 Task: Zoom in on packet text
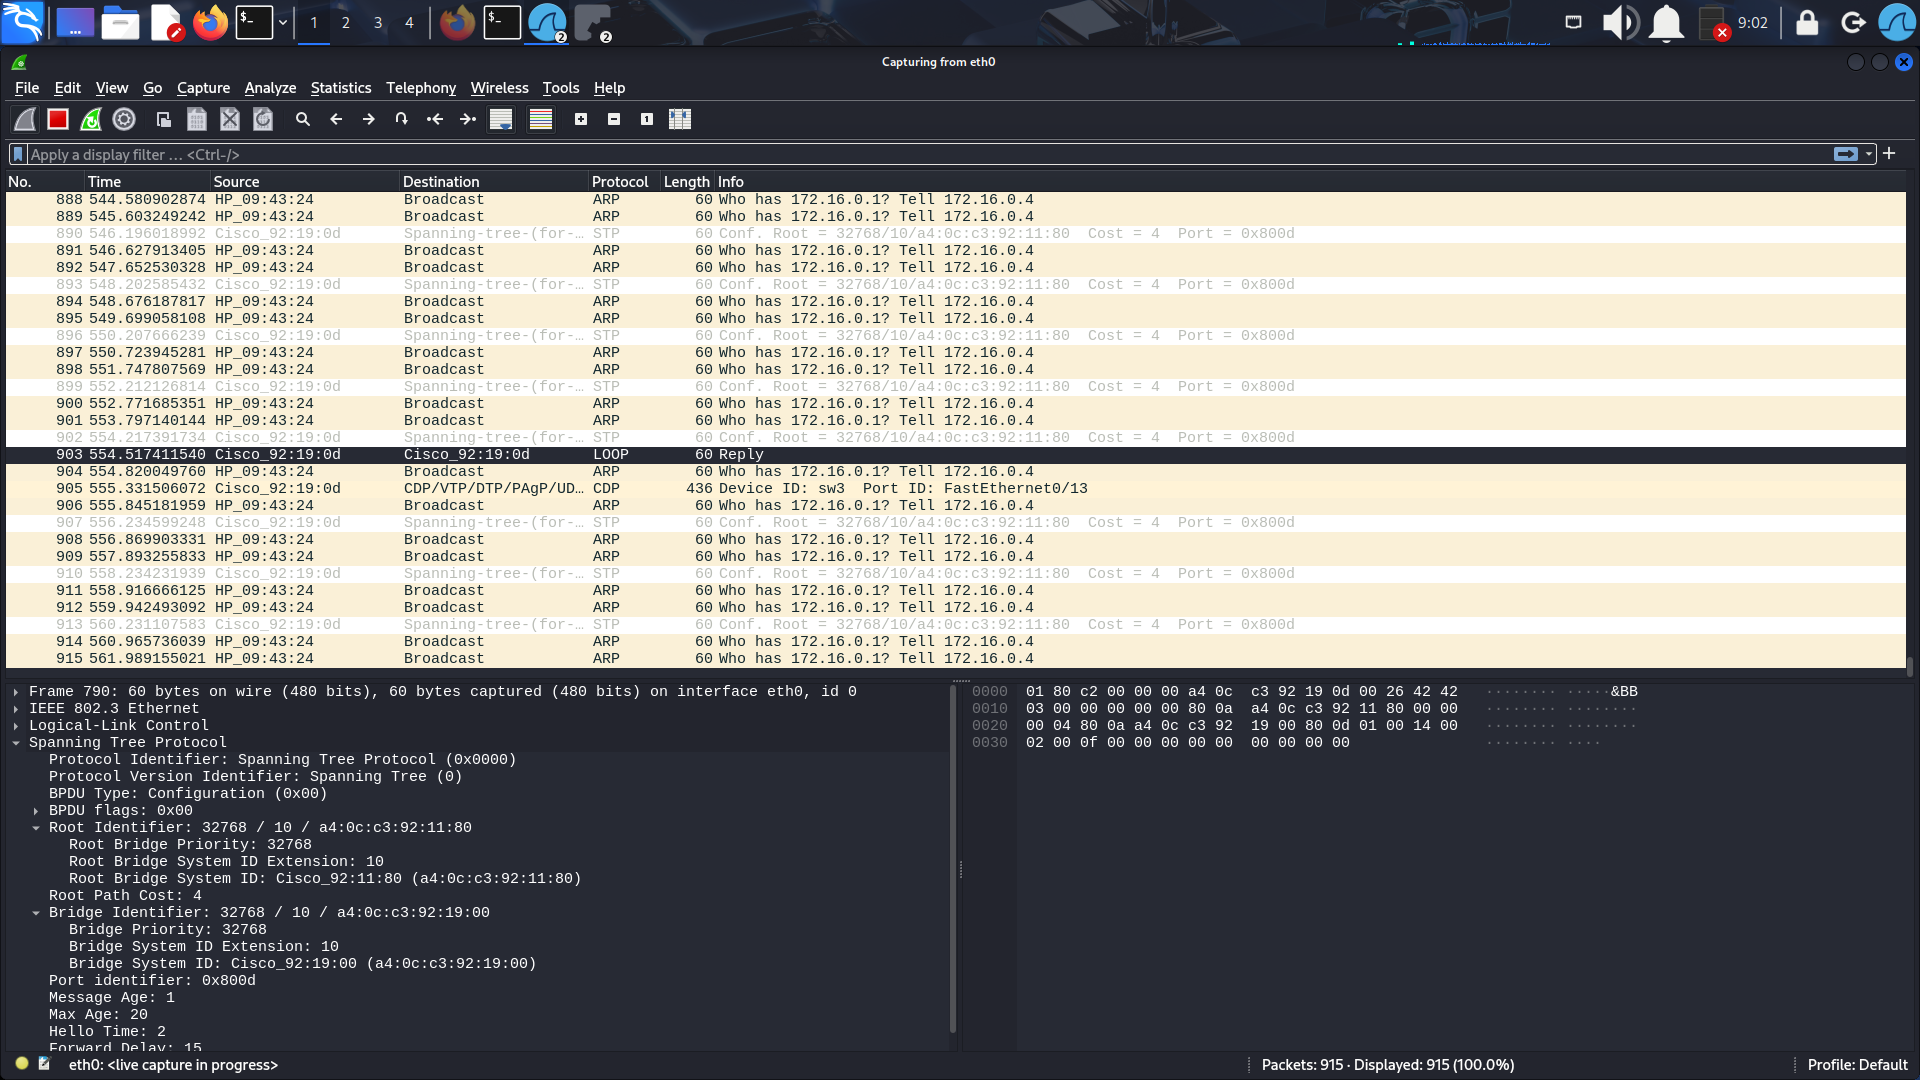(x=581, y=119)
